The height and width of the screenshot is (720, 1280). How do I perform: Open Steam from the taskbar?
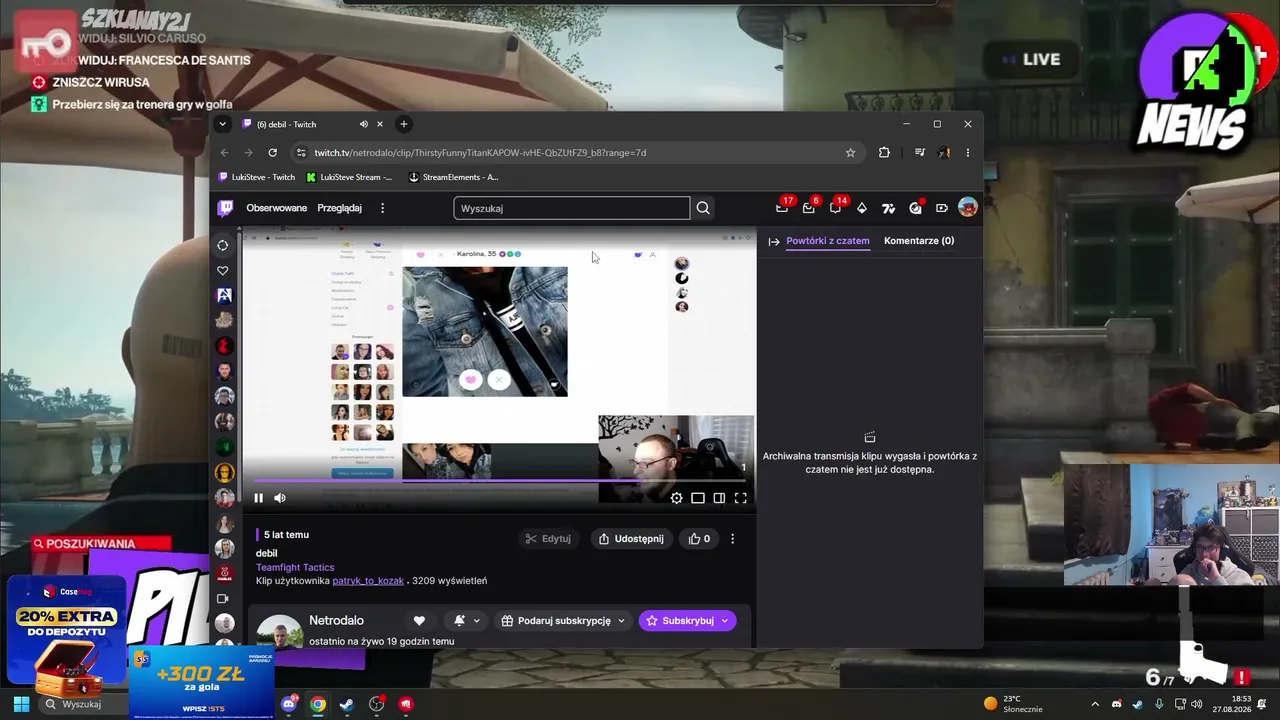[x=346, y=704]
